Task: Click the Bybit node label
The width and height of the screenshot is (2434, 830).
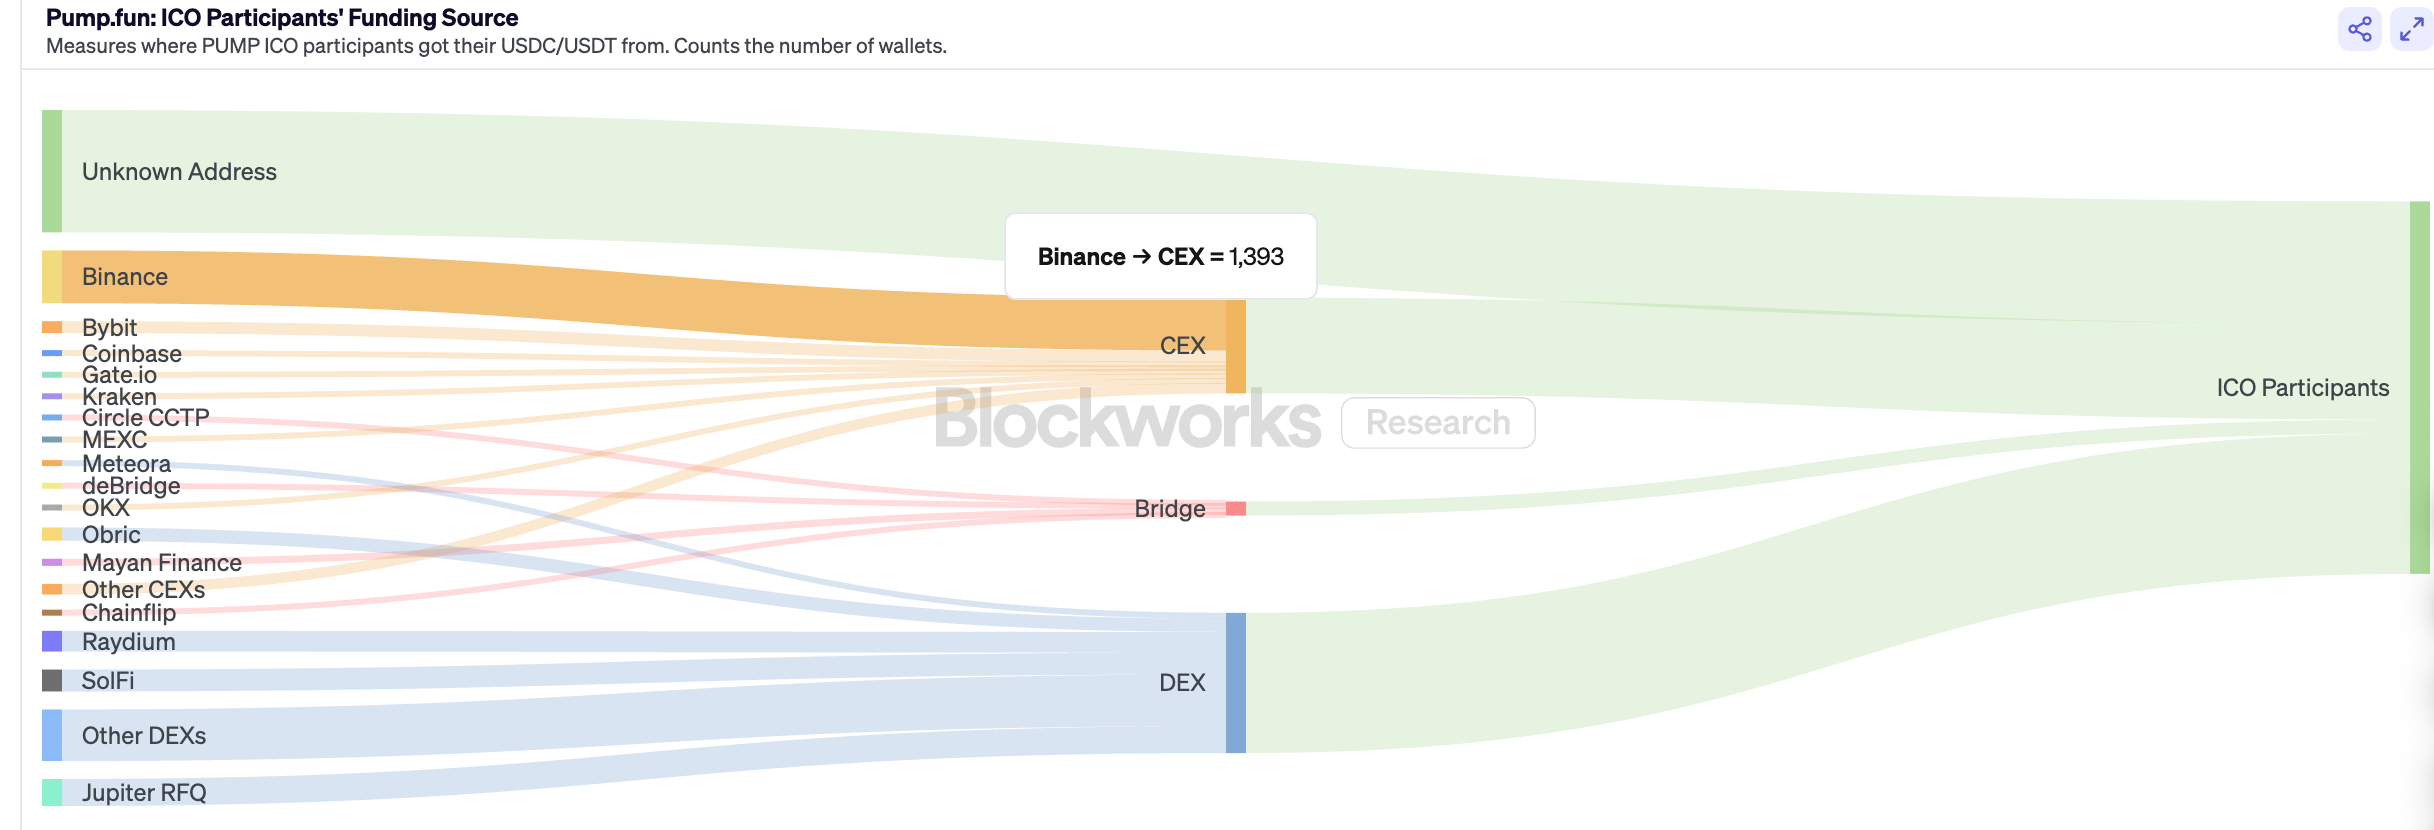Action: 109,328
